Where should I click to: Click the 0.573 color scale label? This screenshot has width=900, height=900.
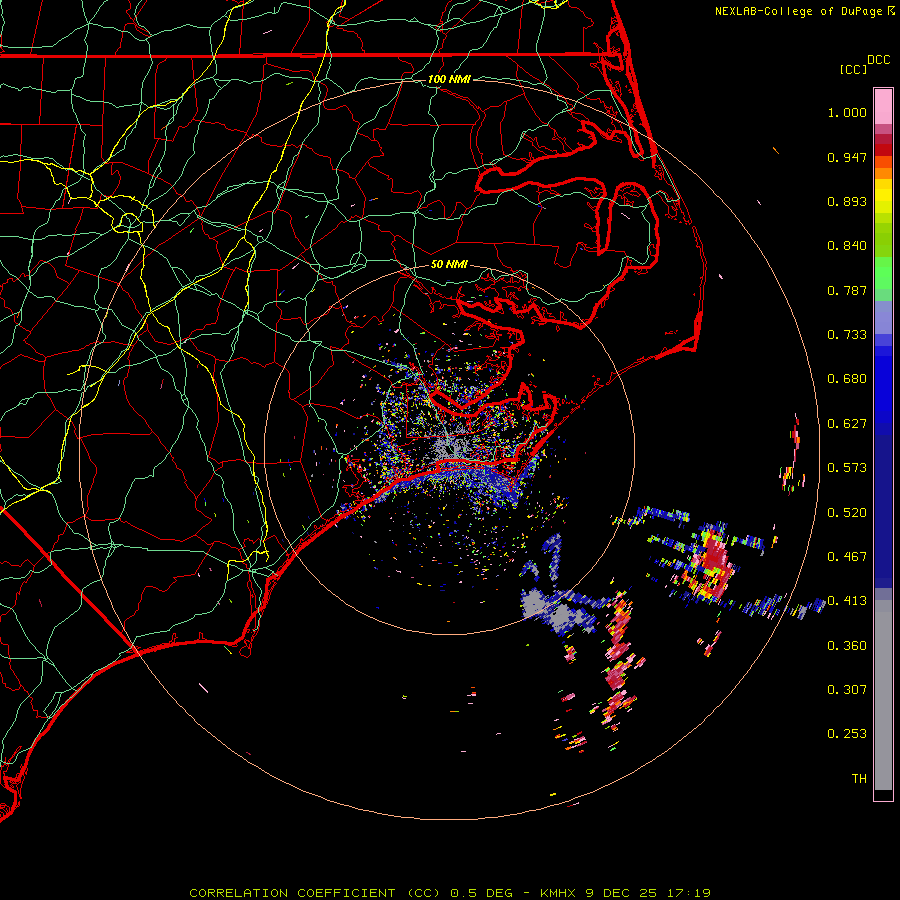tap(847, 468)
